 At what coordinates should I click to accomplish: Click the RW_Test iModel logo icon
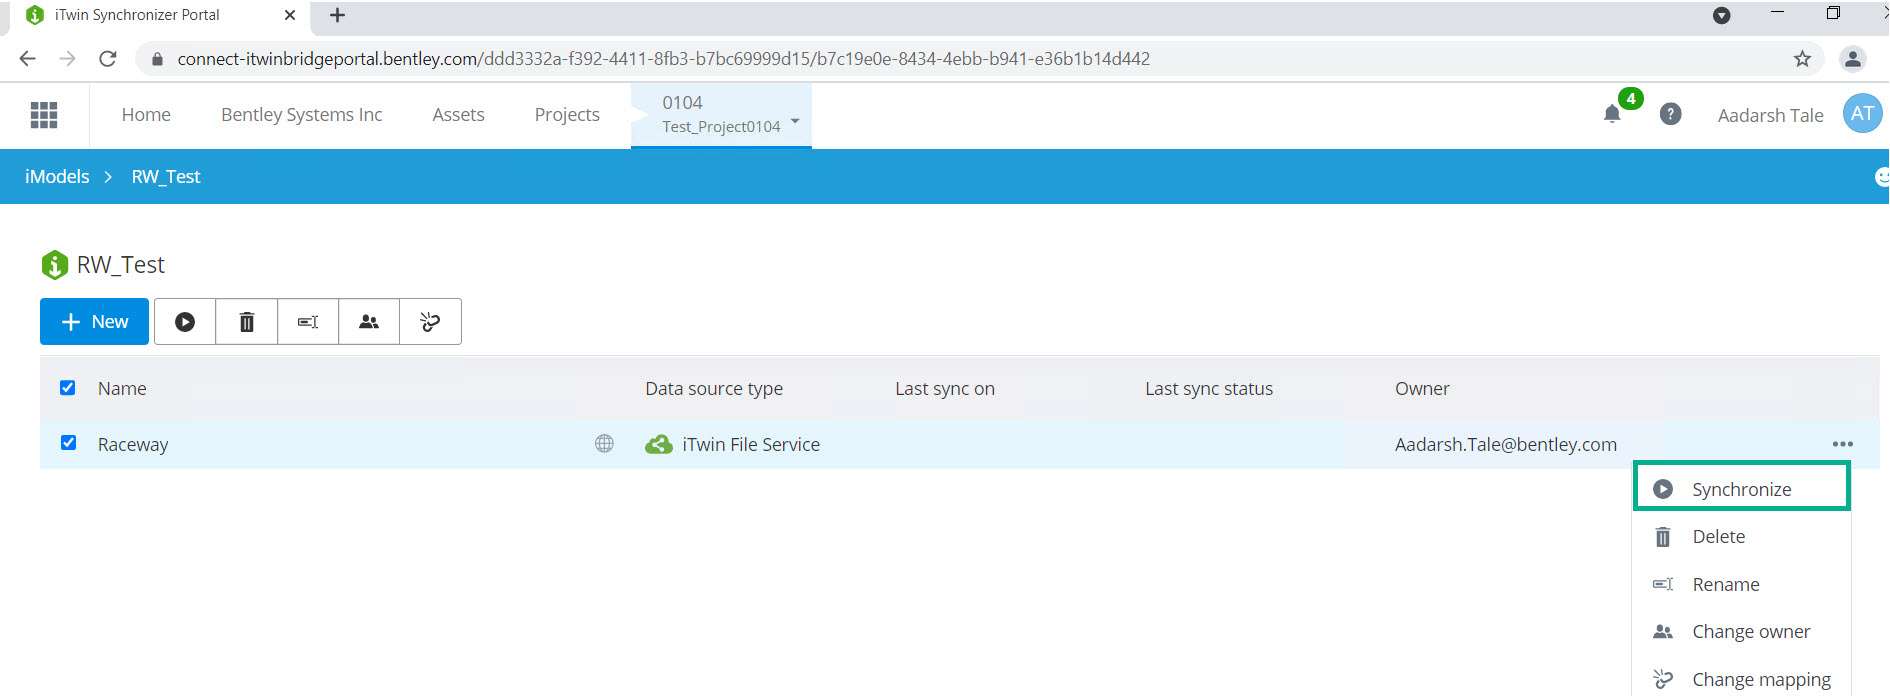(54, 265)
